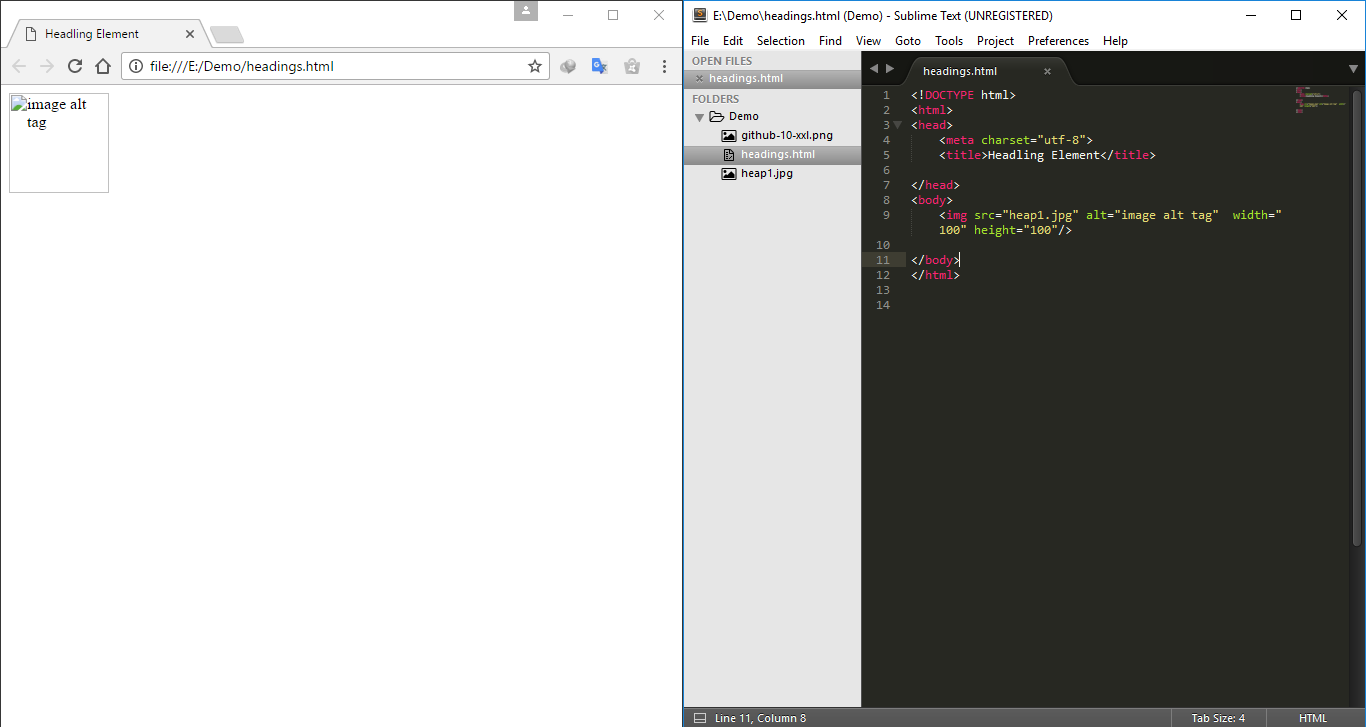Jump to previous tab with left arrow
This screenshot has height=727, width=1366.
pyautogui.click(x=873, y=68)
